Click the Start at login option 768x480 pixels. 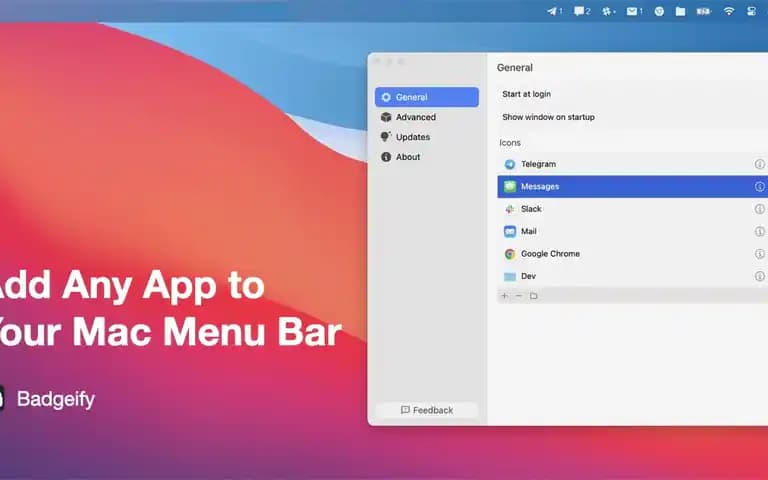527,94
